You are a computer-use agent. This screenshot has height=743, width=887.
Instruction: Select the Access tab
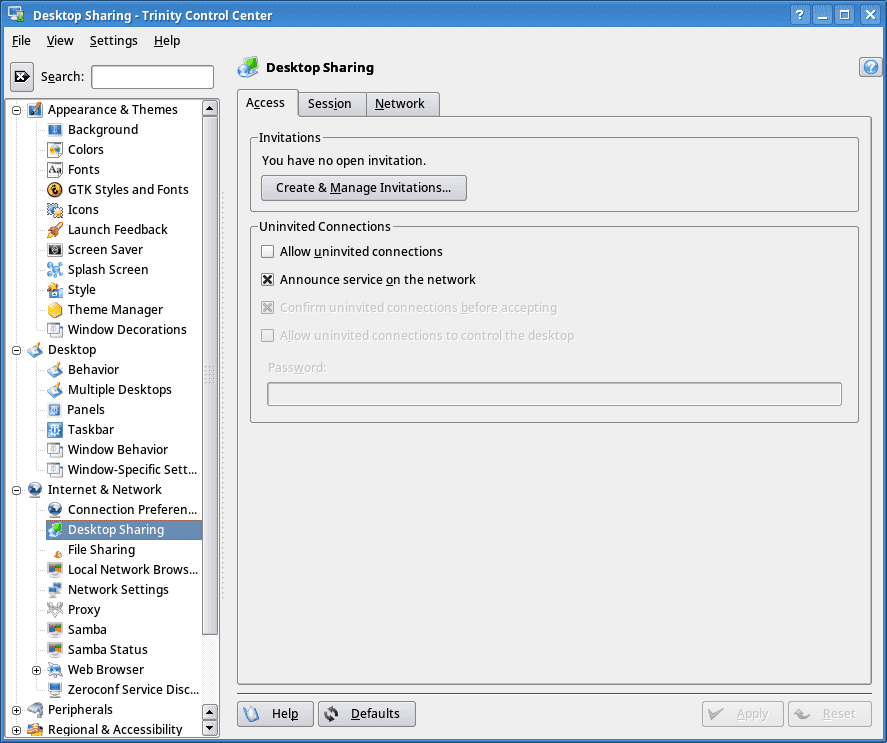(x=268, y=103)
